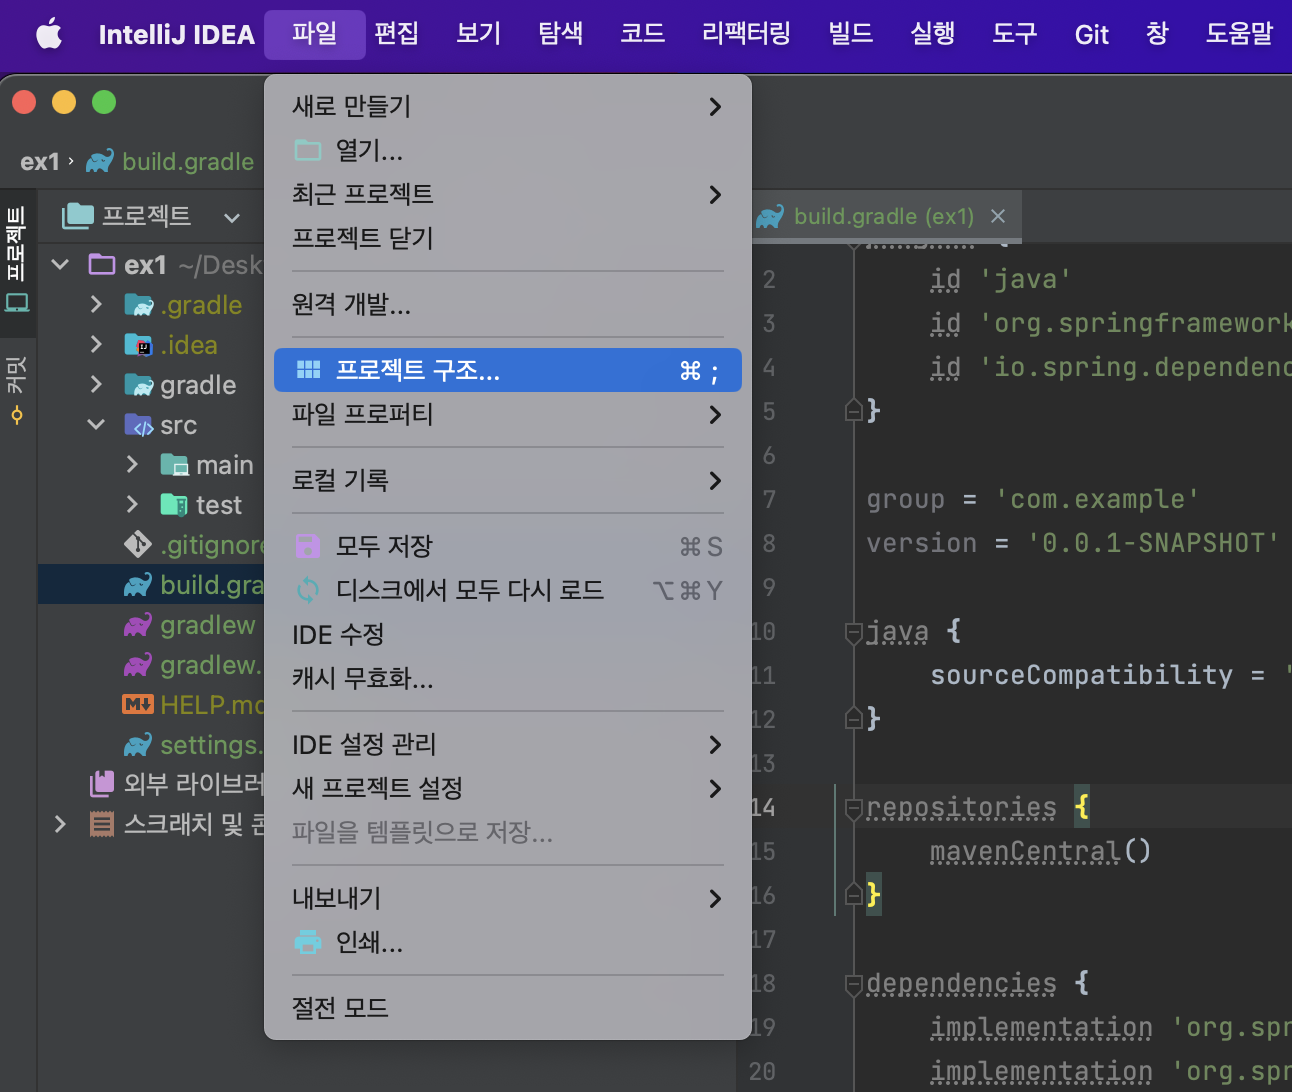Open the Git menu
The height and width of the screenshot is (1092, 1292).
[x=1091, y=34]
